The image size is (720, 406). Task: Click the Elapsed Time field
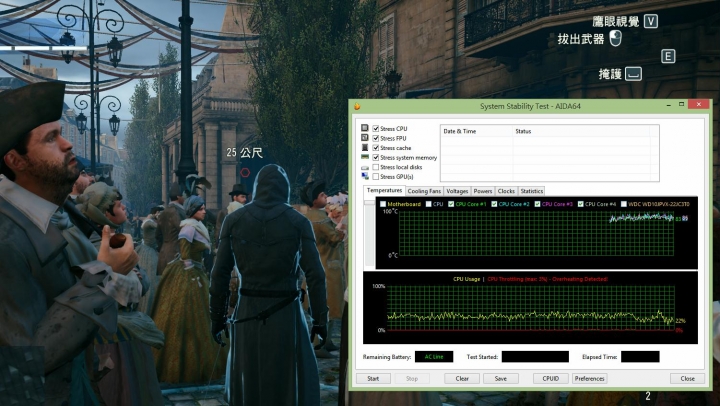(x=640, y=356)
